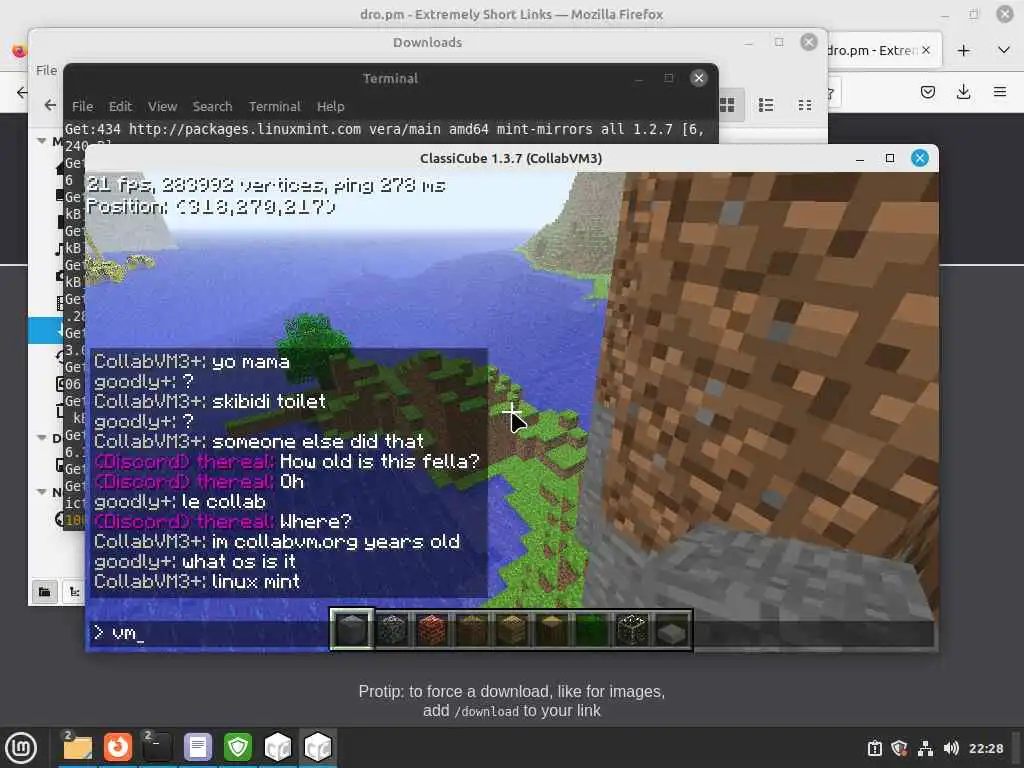Switch to Firefox from the taskbar
The image size is (1024, 768).
[118, 747]
